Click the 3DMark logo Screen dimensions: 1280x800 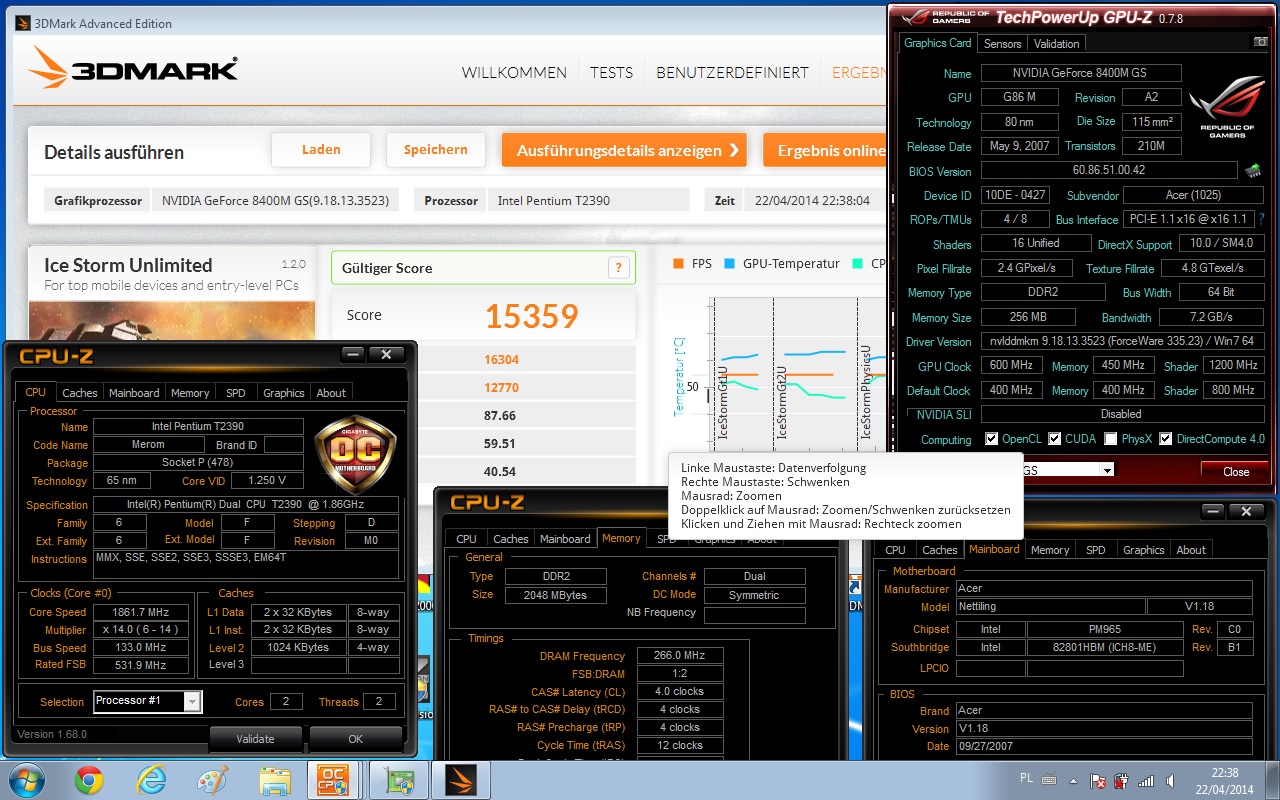point(133,69)
